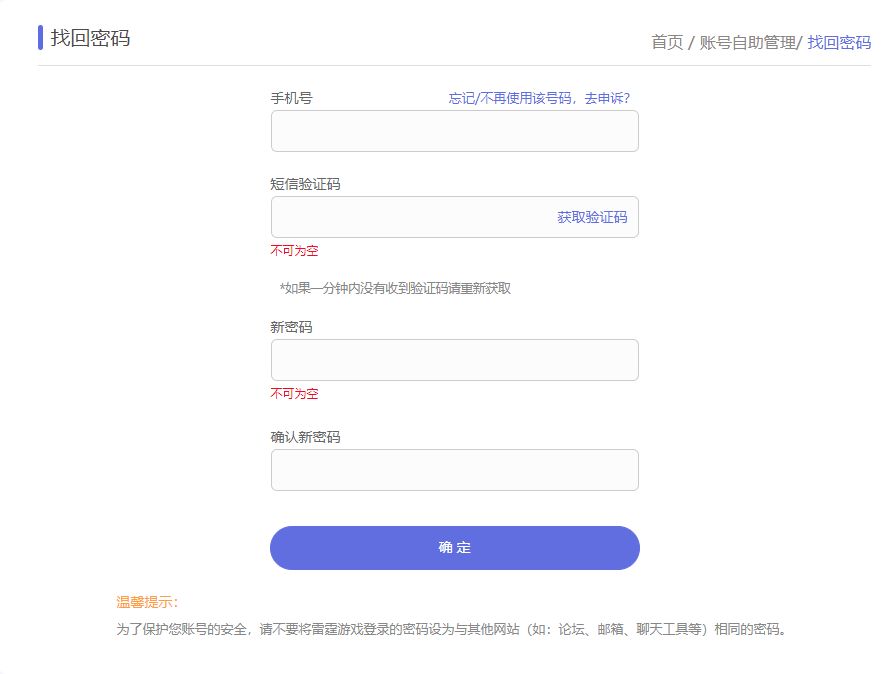Click the account safety notice at page bottom

(x=454, y=629)
